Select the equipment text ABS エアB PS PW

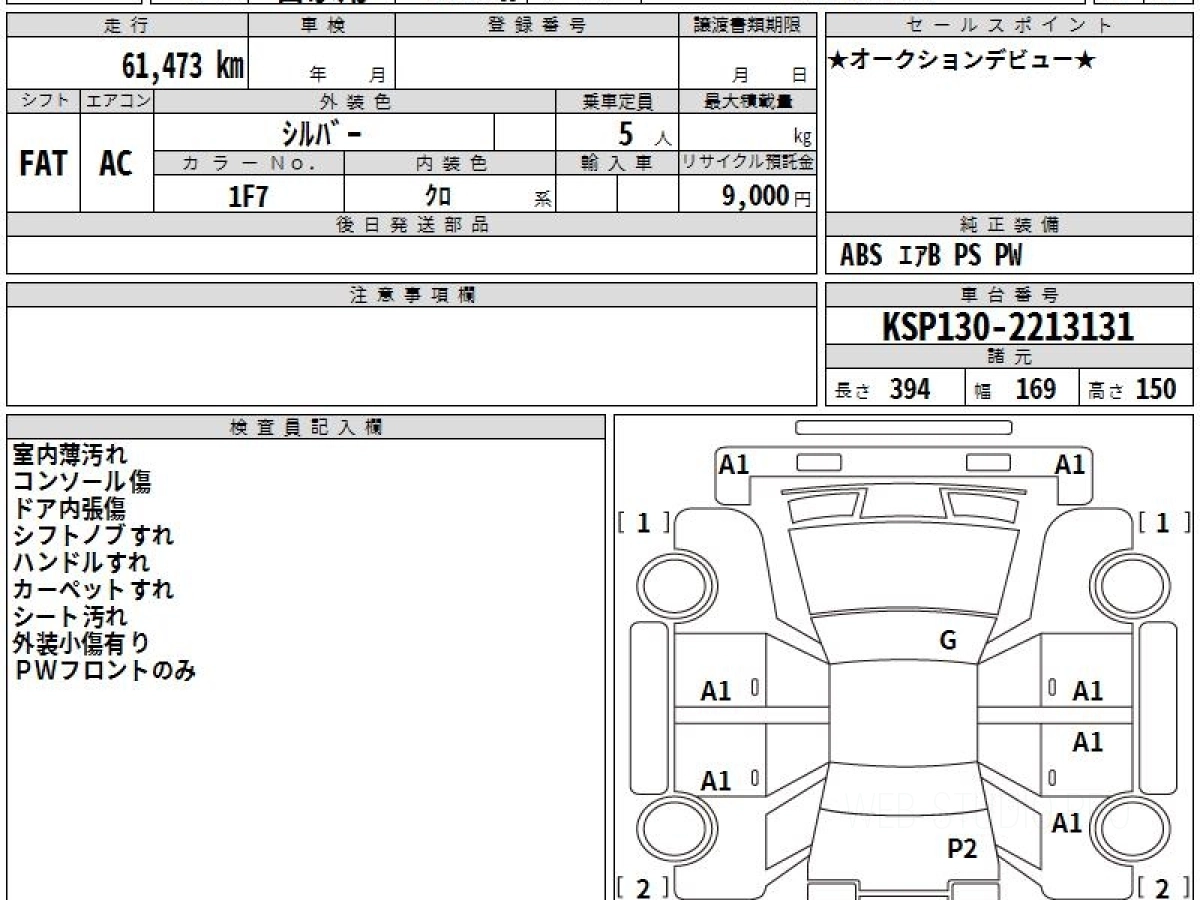pyautogui.click(x=931, y=256)
